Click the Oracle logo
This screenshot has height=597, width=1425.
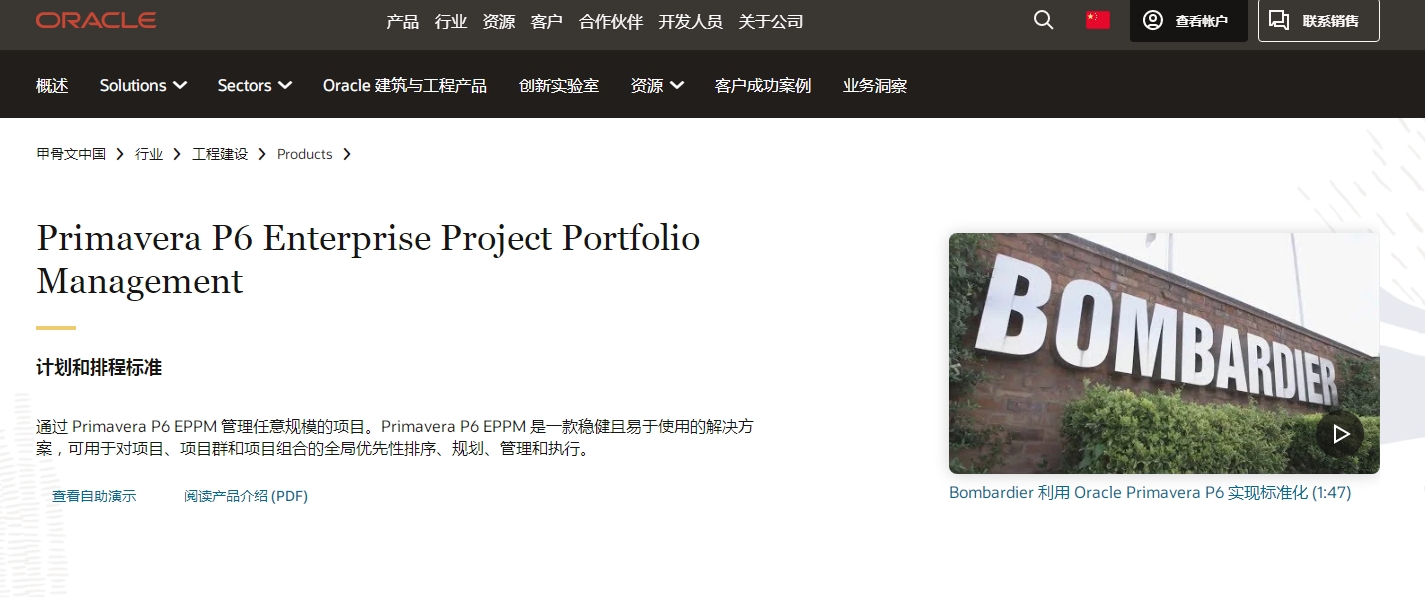click(x=96, y=21)
